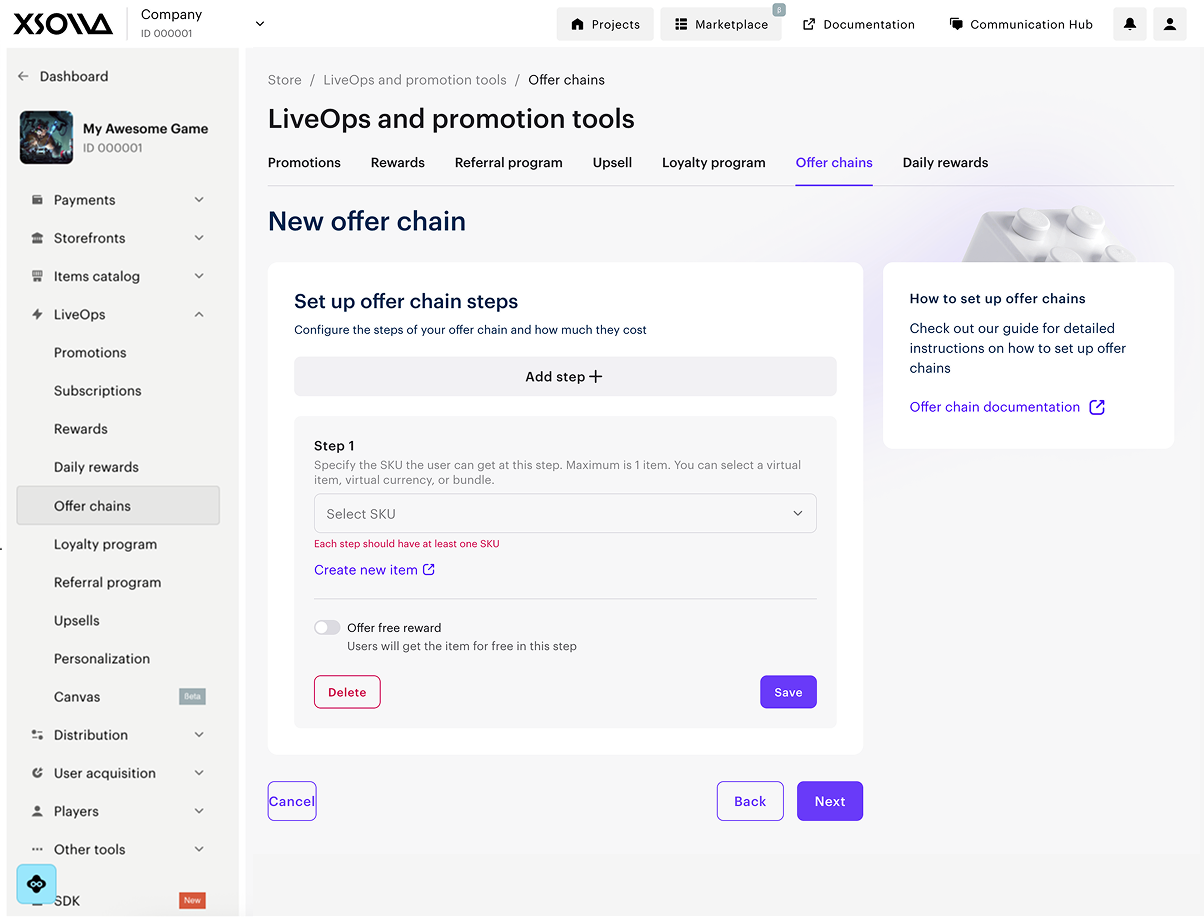The height and width of the screenshot is (917, 1204).
Task: Open the Select SKU dropdown
Action: 565,514
